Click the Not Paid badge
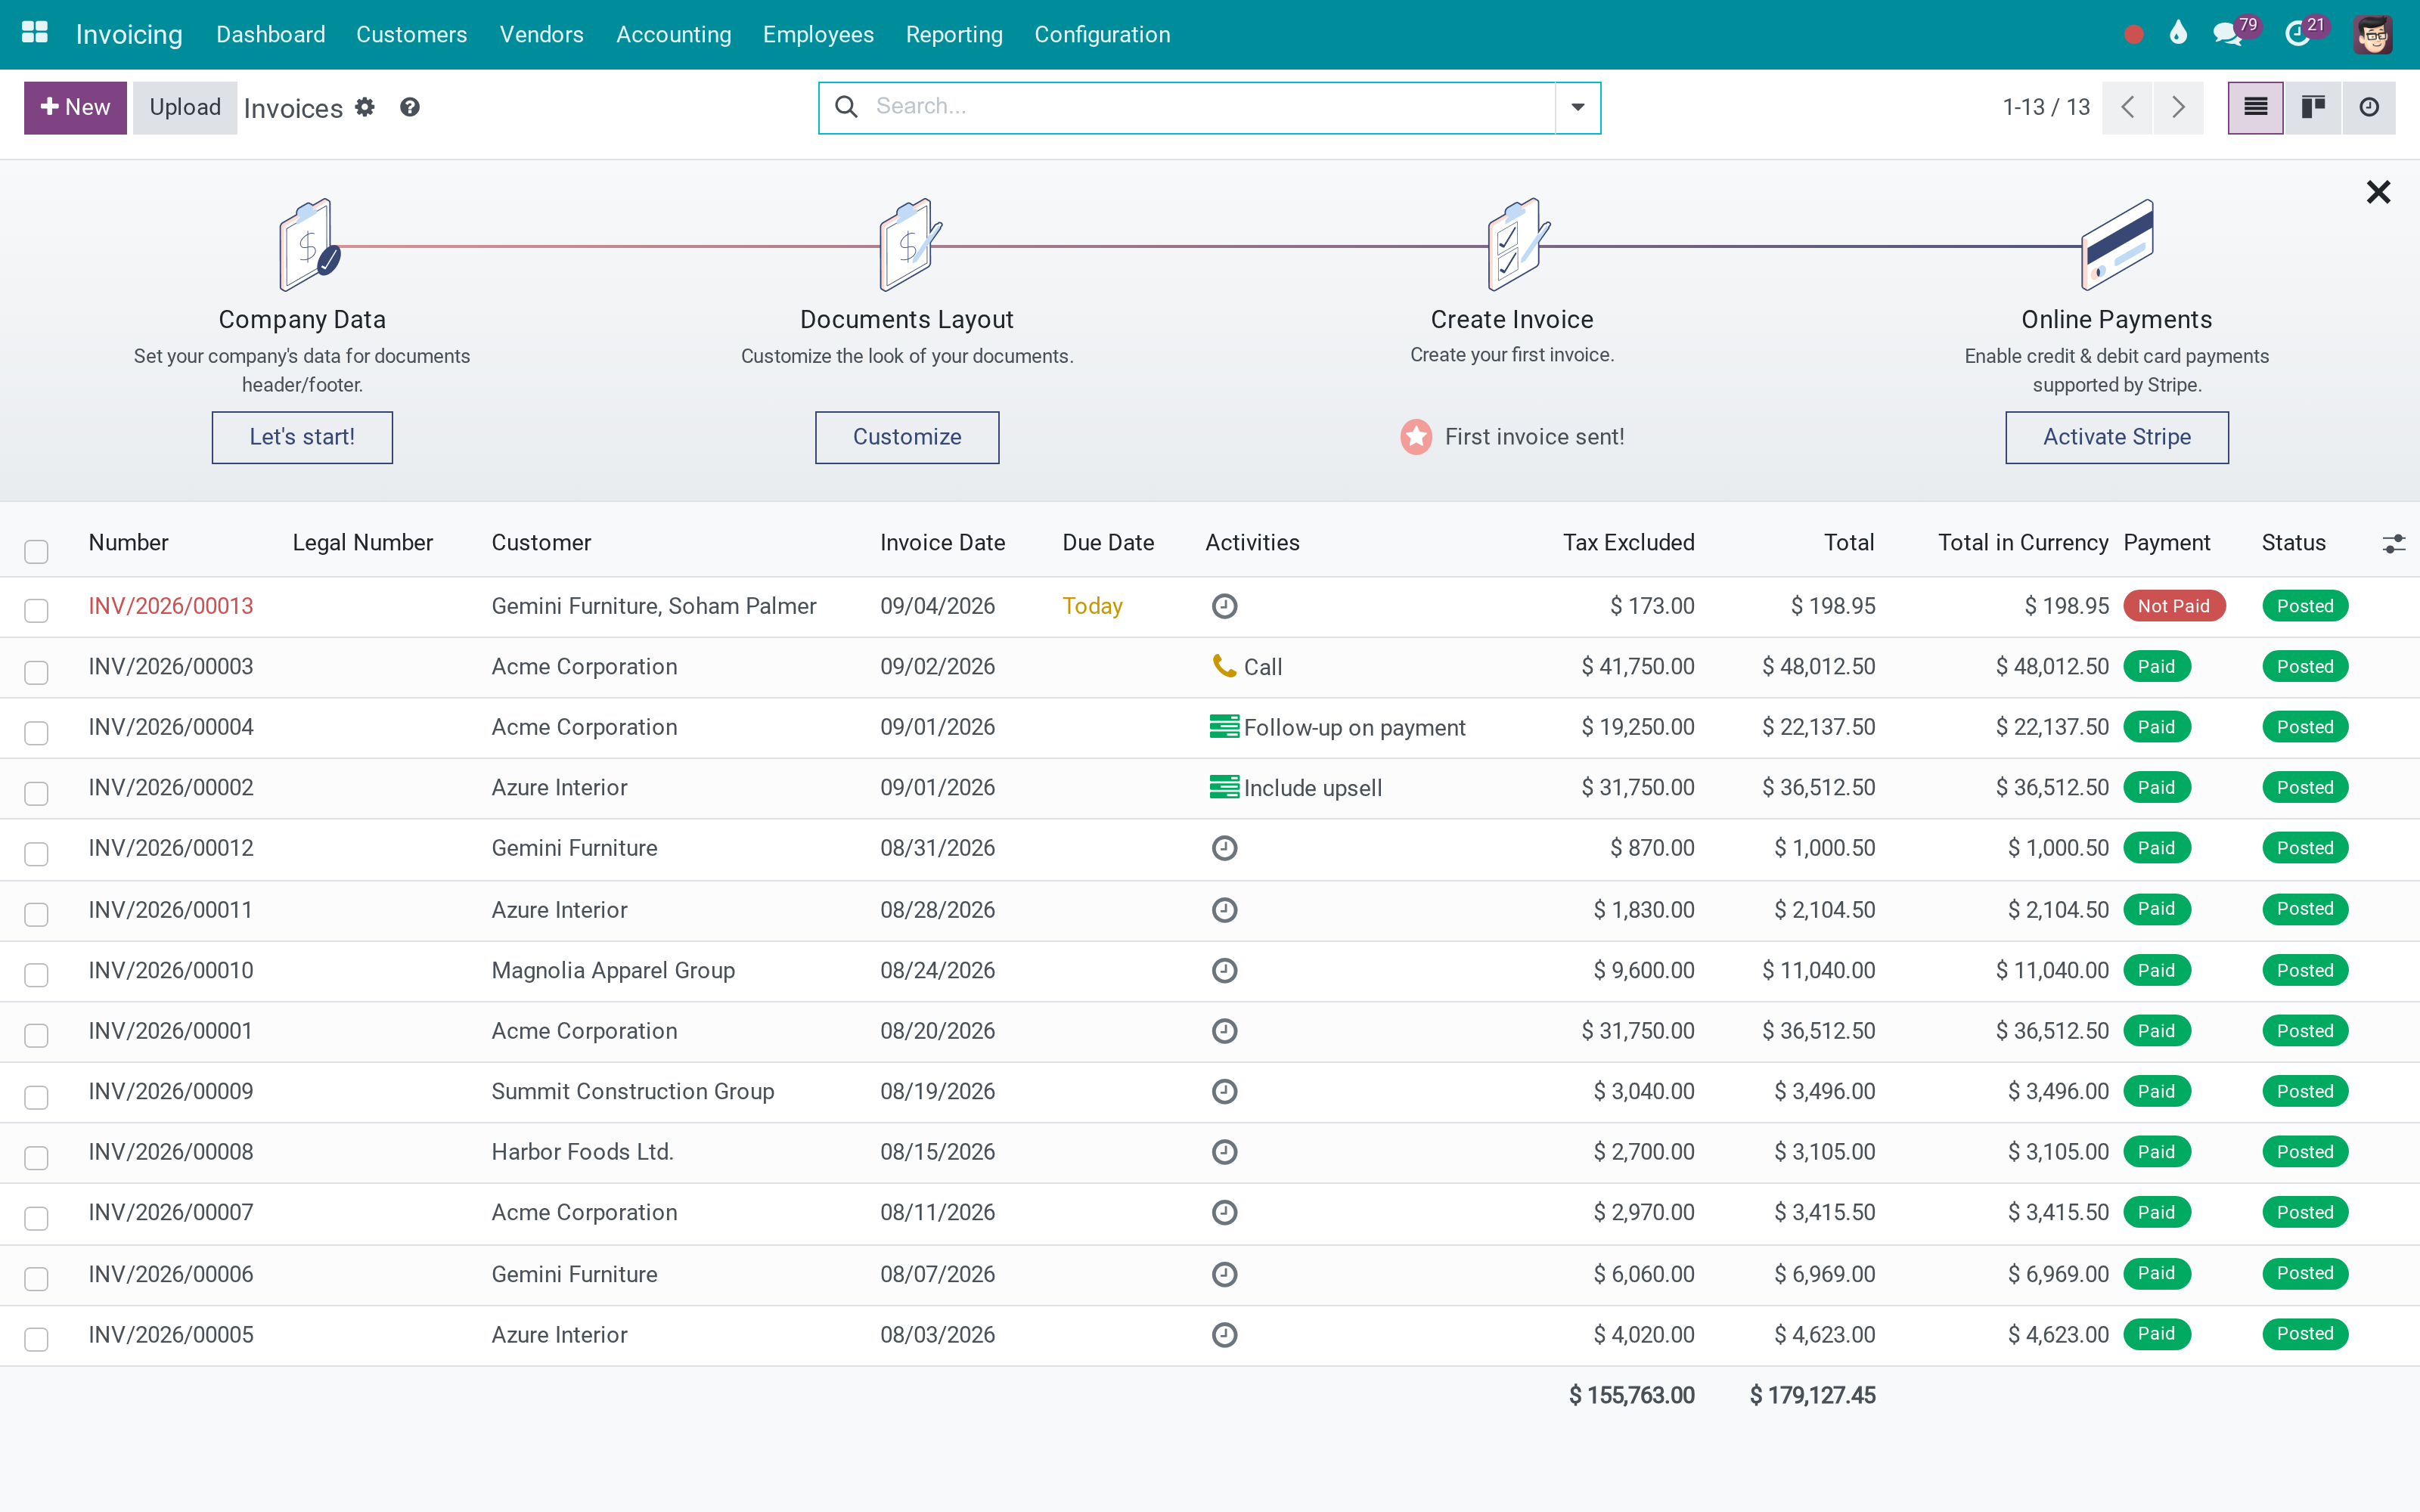Image resolution: width=2420 pixels, height=1512 pixels. (x=2173, y=606)
